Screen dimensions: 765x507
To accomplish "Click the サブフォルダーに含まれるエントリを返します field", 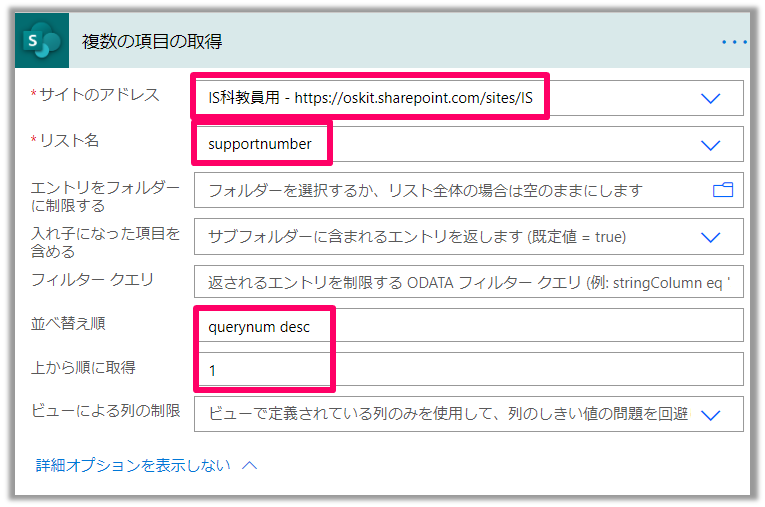I will coord(468,237).
